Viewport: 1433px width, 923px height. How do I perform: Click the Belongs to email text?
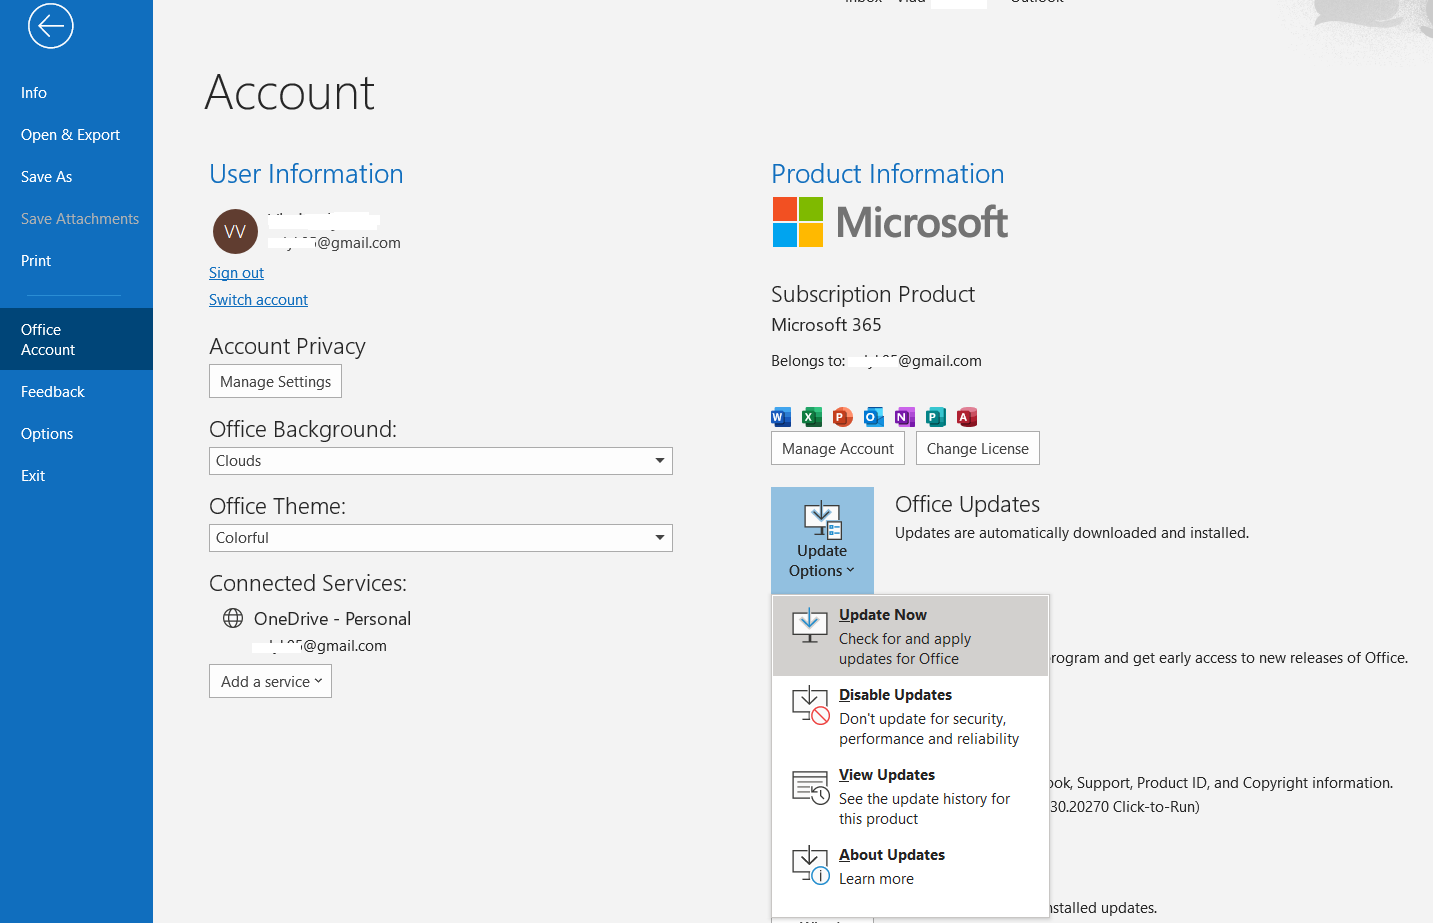[876, 361]
